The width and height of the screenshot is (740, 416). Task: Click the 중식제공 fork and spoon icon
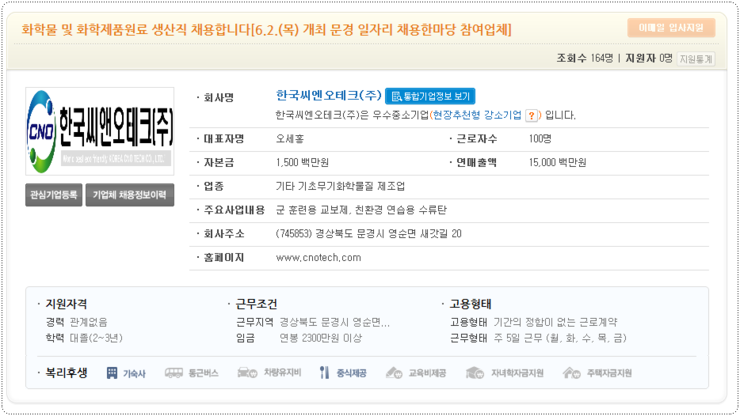point(324,373)
